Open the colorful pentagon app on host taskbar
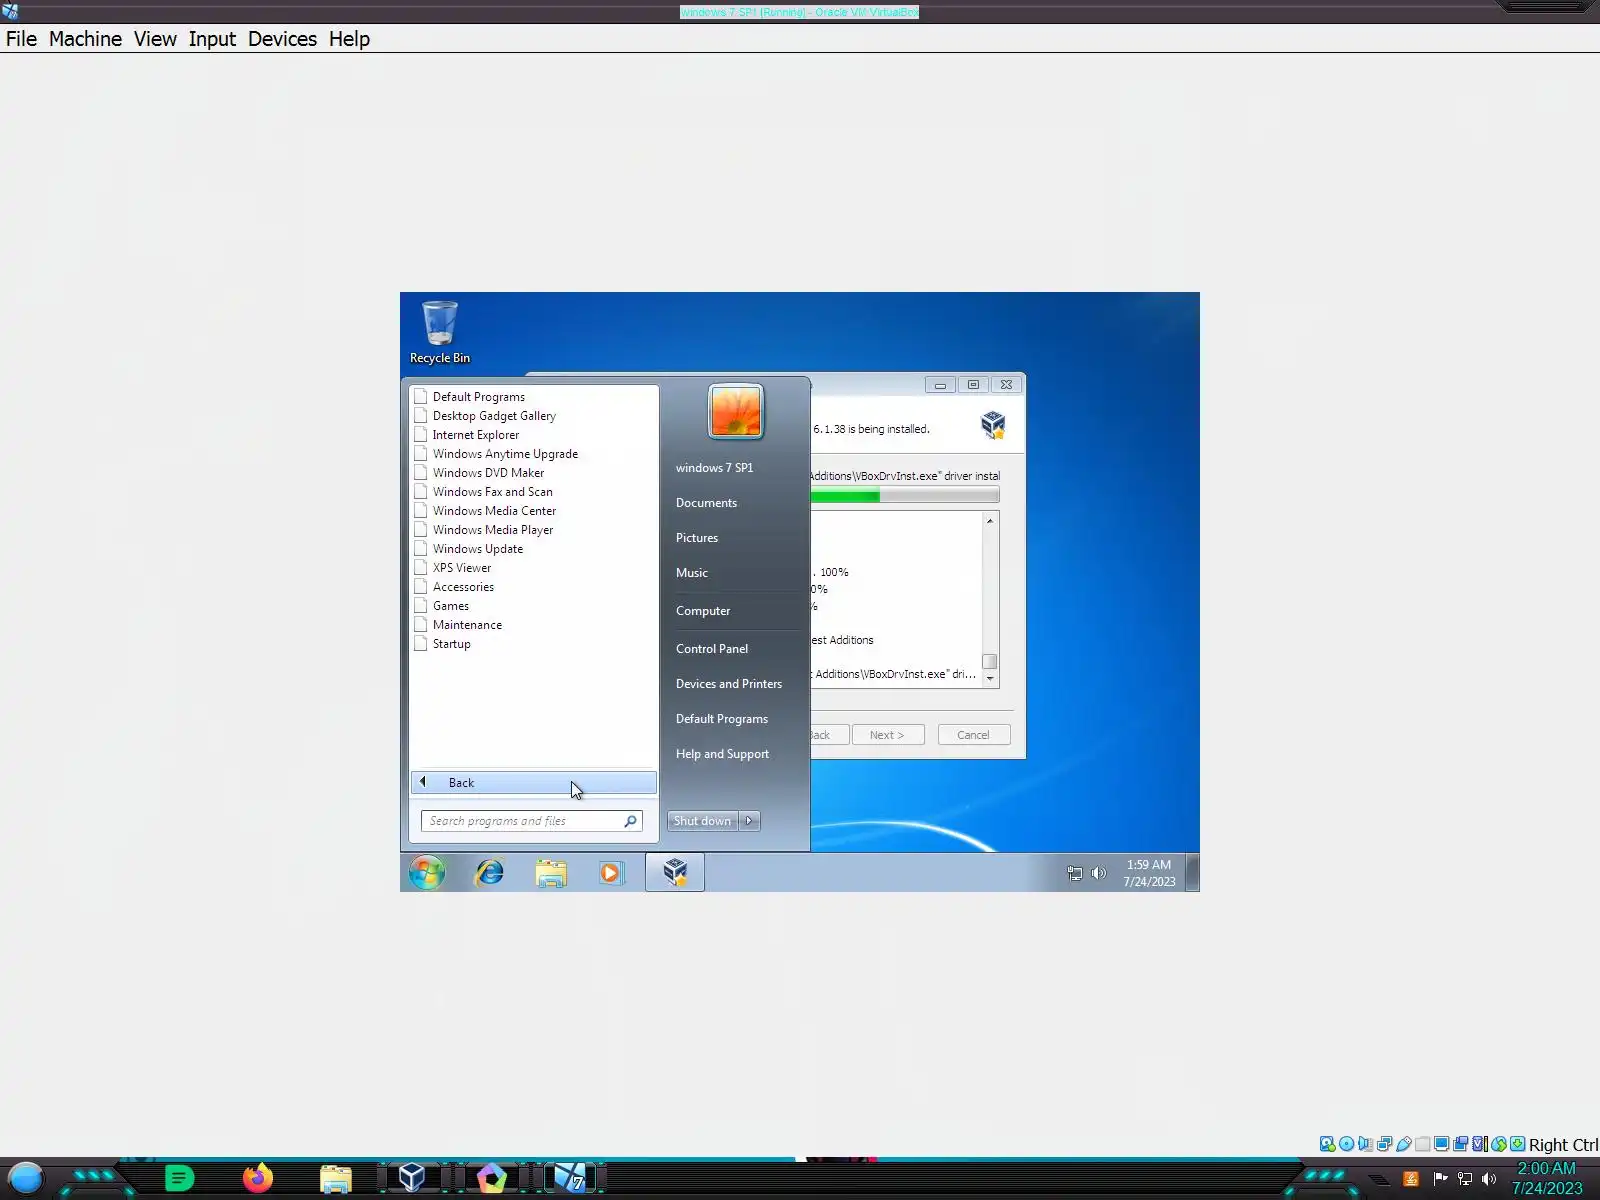Viewport: 1600px width, 1200px height. coord(491,1179)
